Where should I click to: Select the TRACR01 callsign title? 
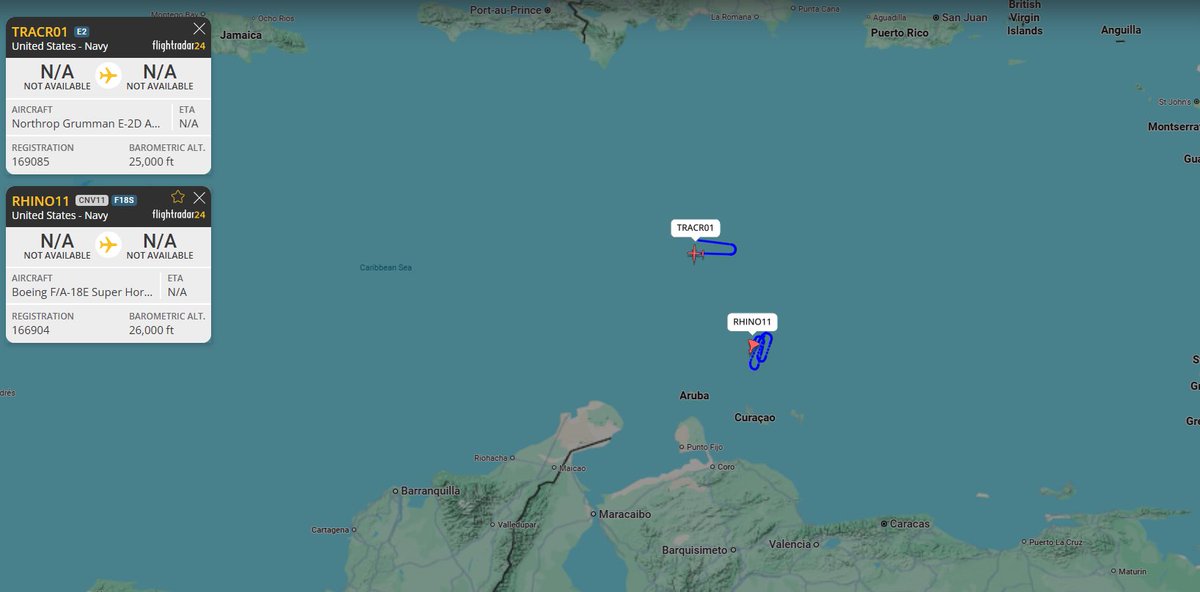pyautogui.click(x=37, y=31)
